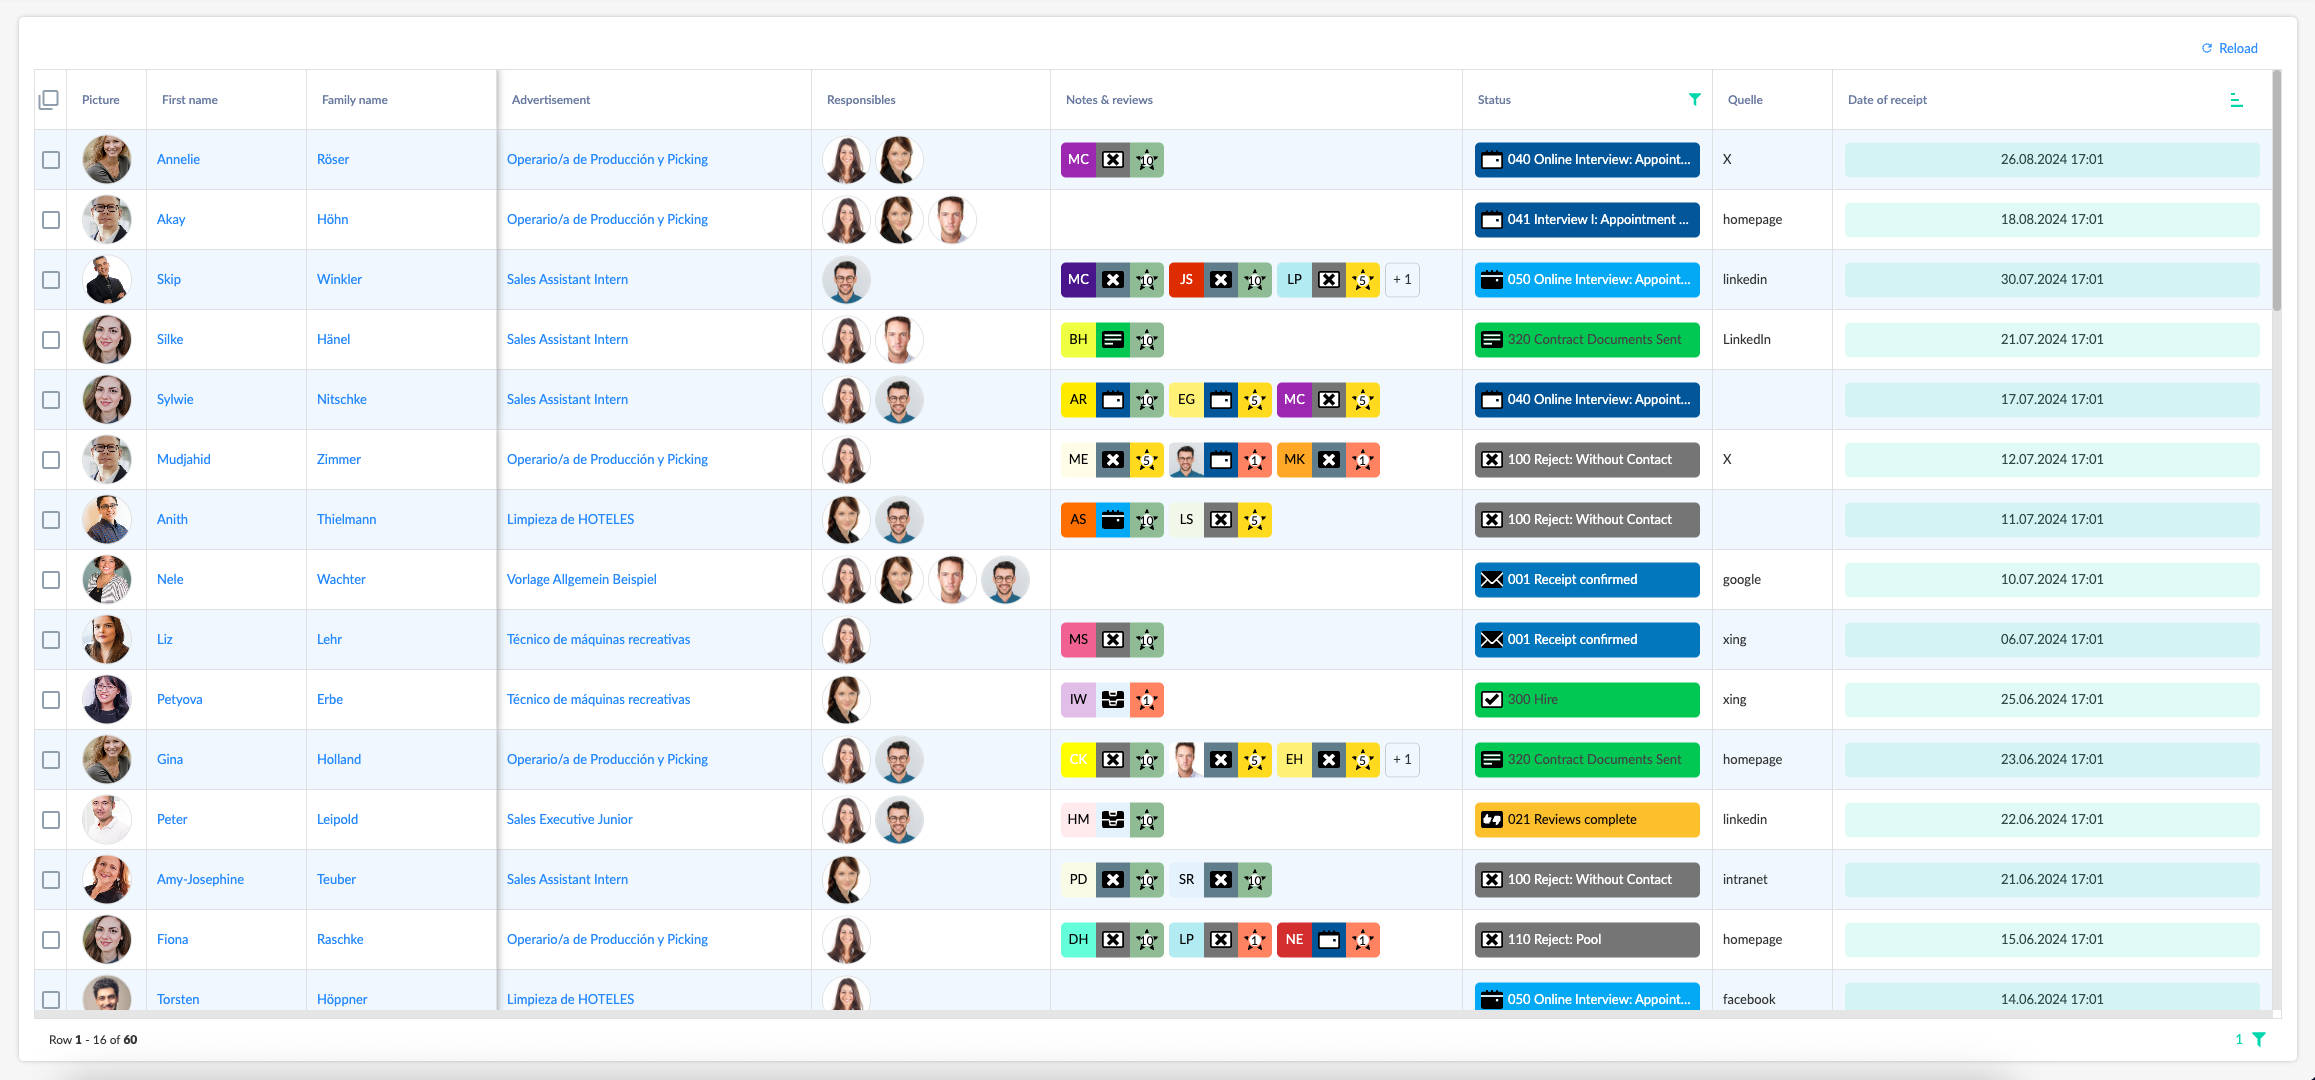
Task: Expand the +1 more notes in Skip Winkler's row
Action: (1402, 280)
